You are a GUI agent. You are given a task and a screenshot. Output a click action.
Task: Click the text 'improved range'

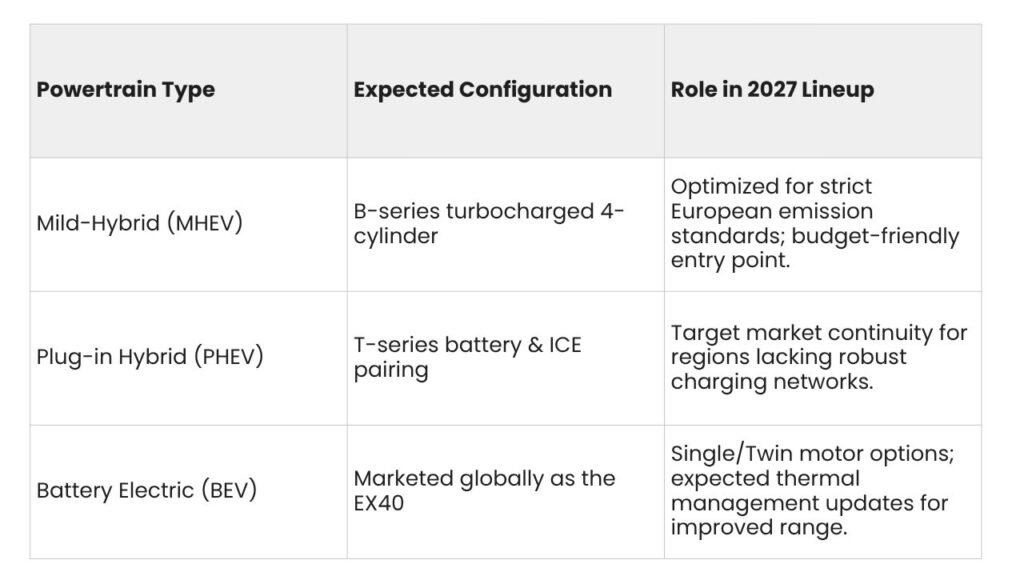coord(758,528)
